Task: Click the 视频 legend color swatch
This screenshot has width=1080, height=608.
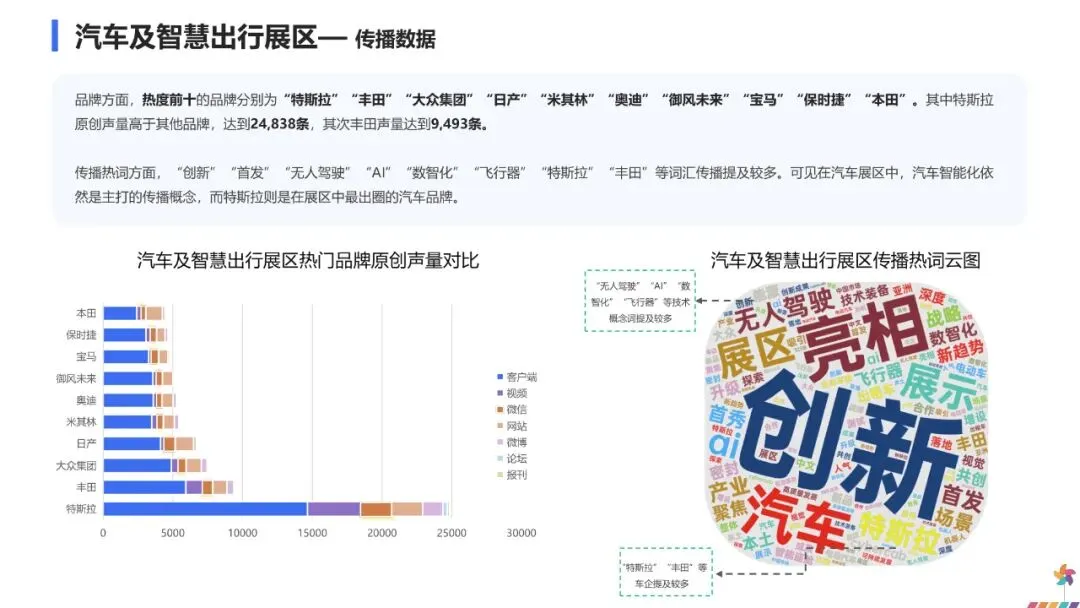Action: 500,393
